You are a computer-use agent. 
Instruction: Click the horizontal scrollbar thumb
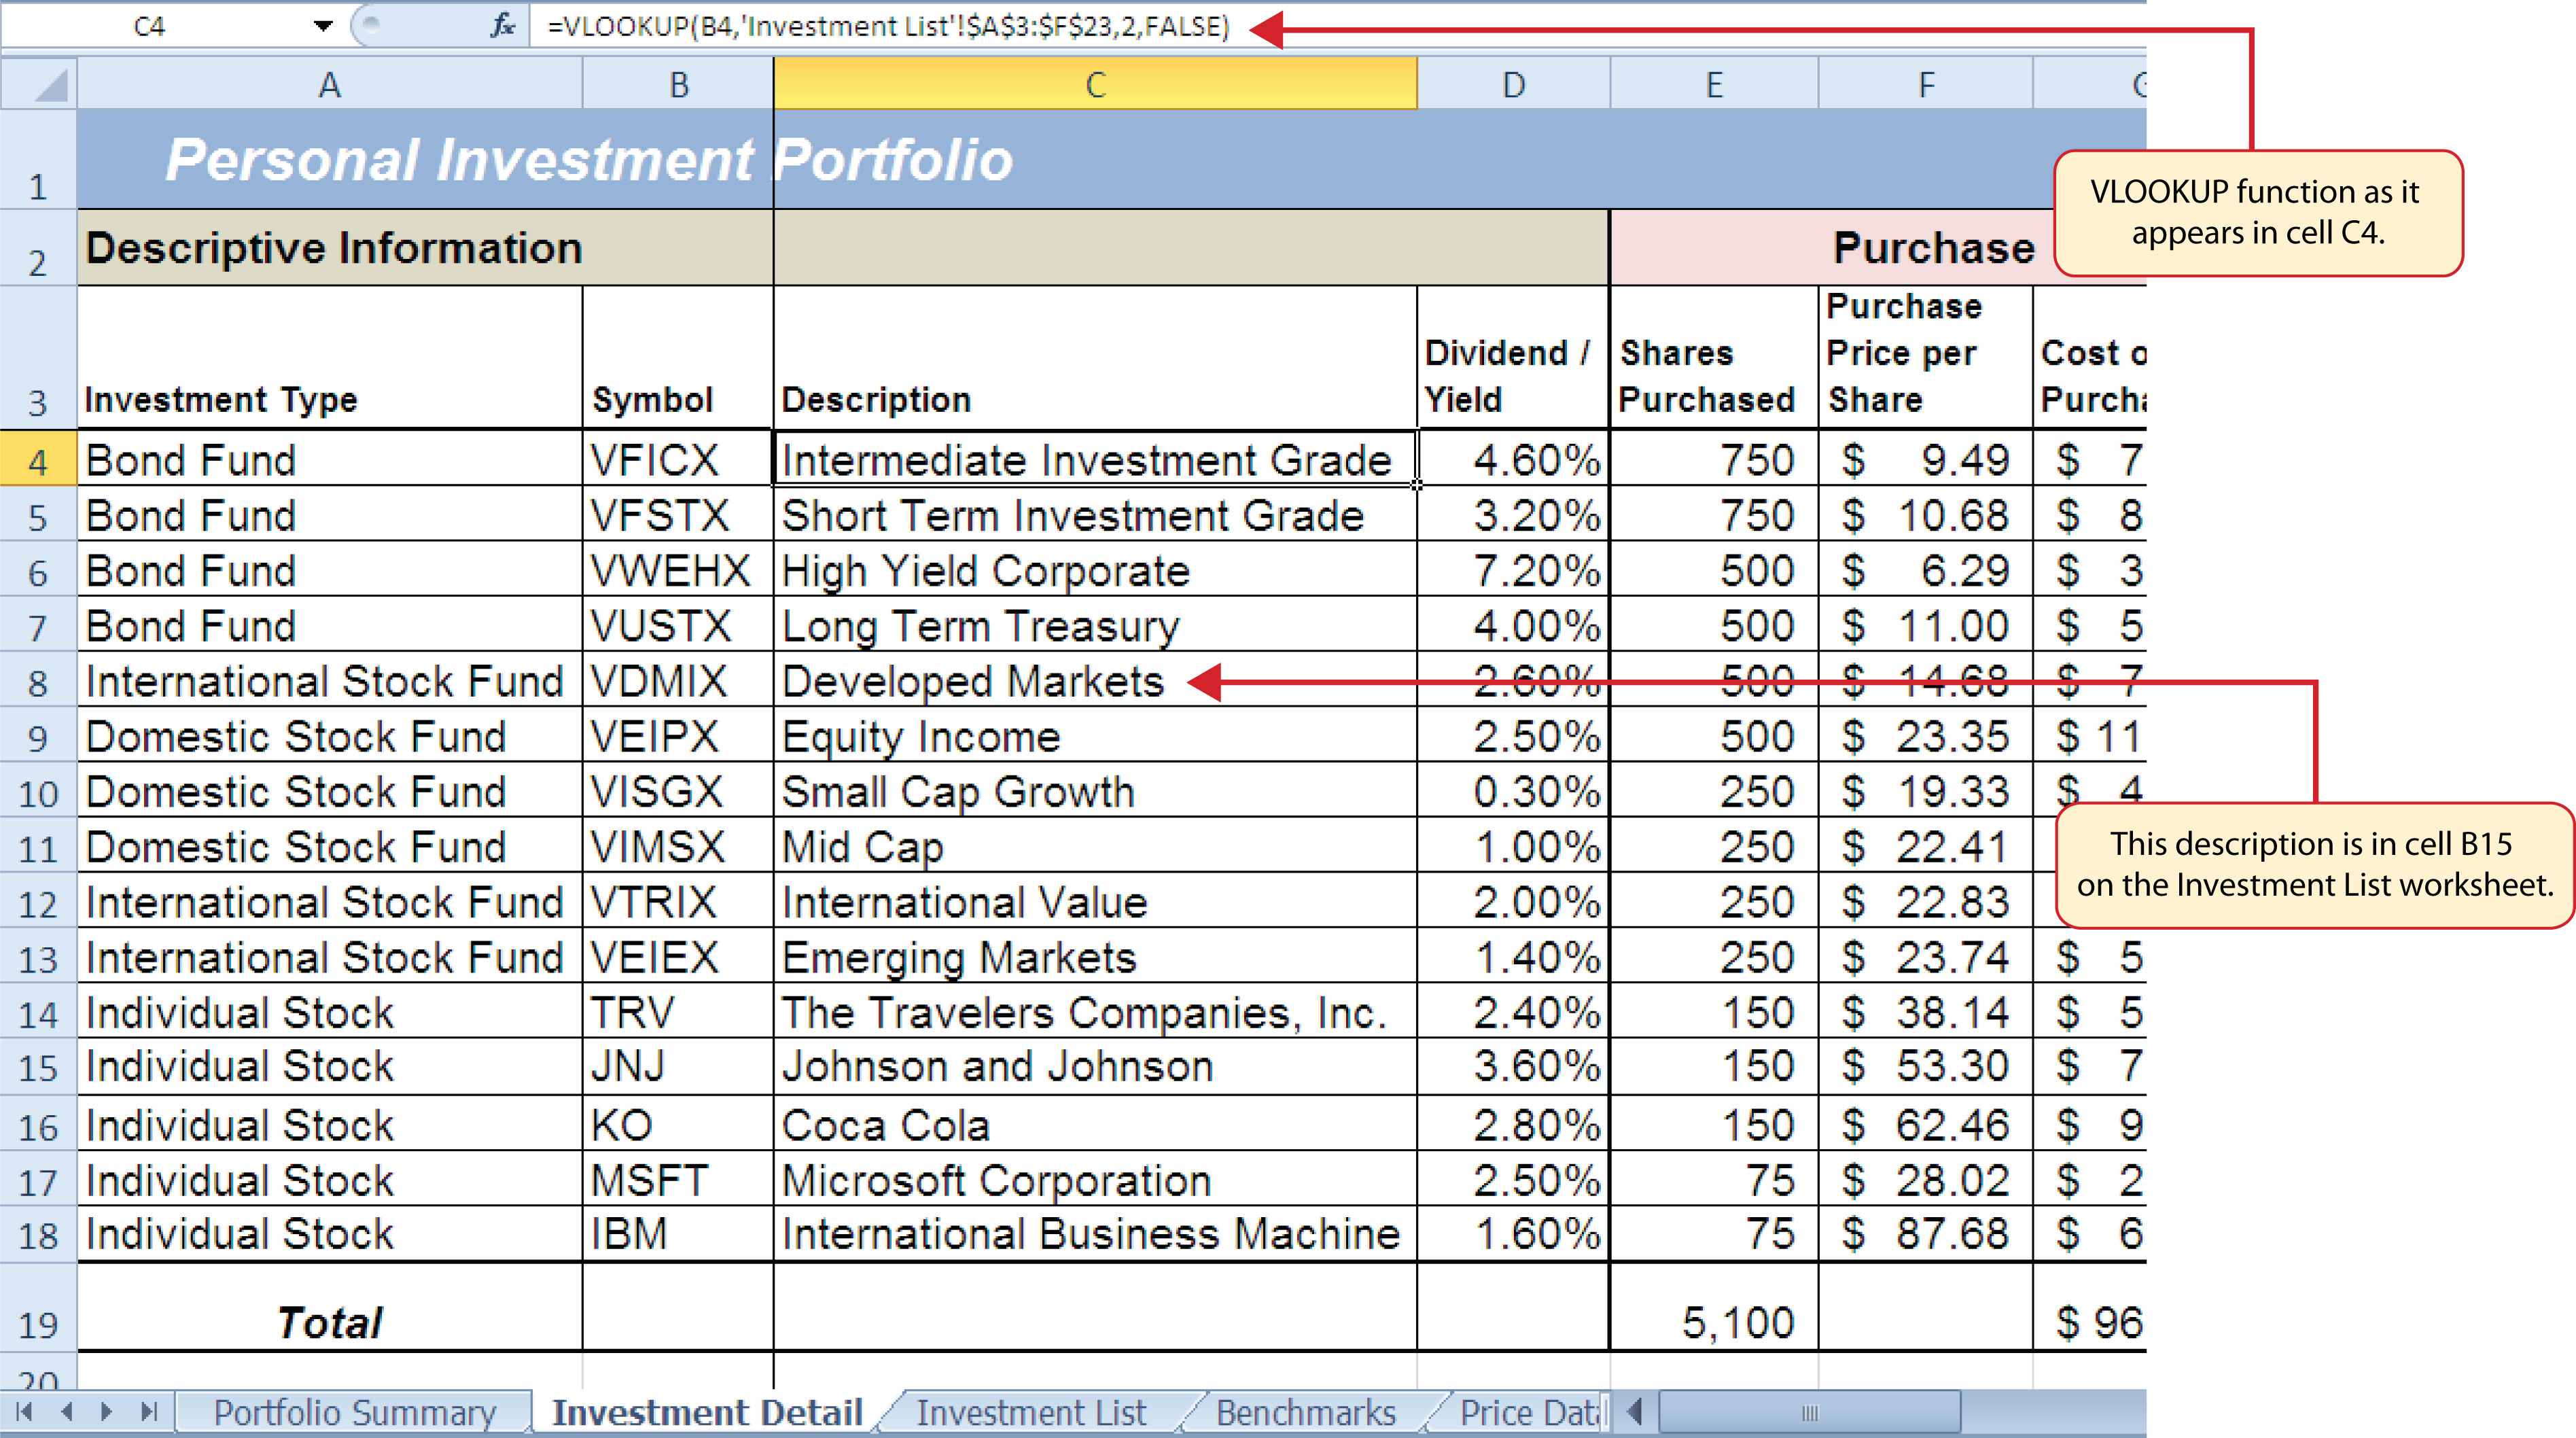(1809, 1412)
